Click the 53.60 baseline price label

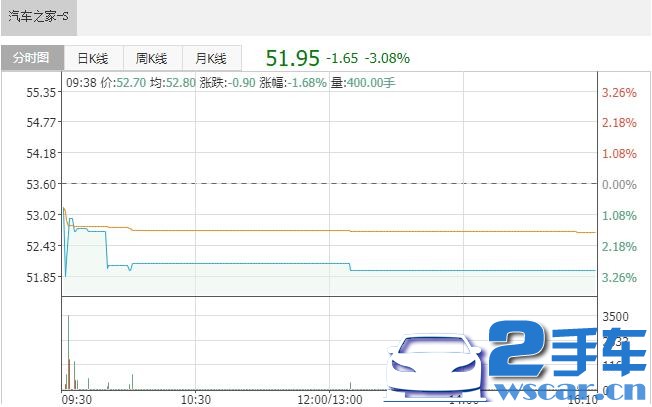coord(41,184)
